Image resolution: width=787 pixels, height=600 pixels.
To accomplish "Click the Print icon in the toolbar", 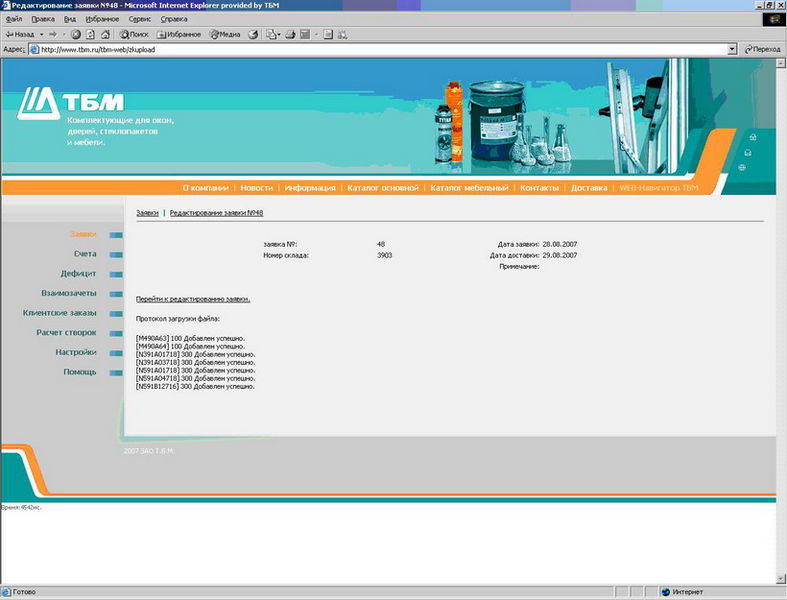I will (x=289, y=34).
